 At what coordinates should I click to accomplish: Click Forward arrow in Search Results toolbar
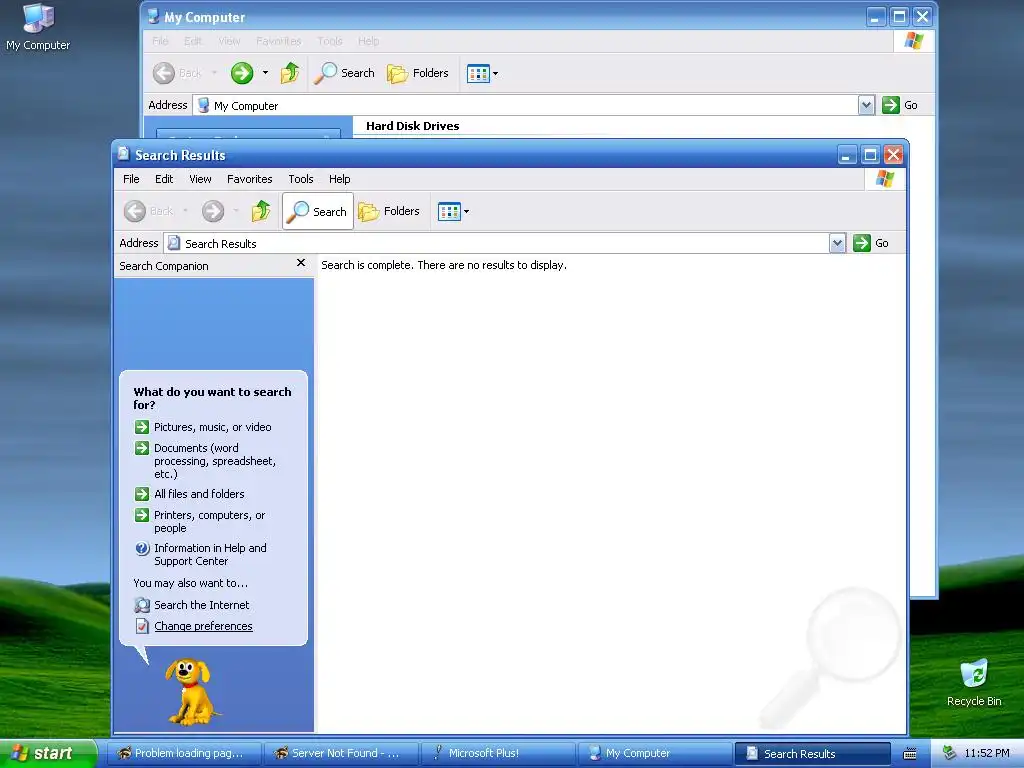coord(213,211)
